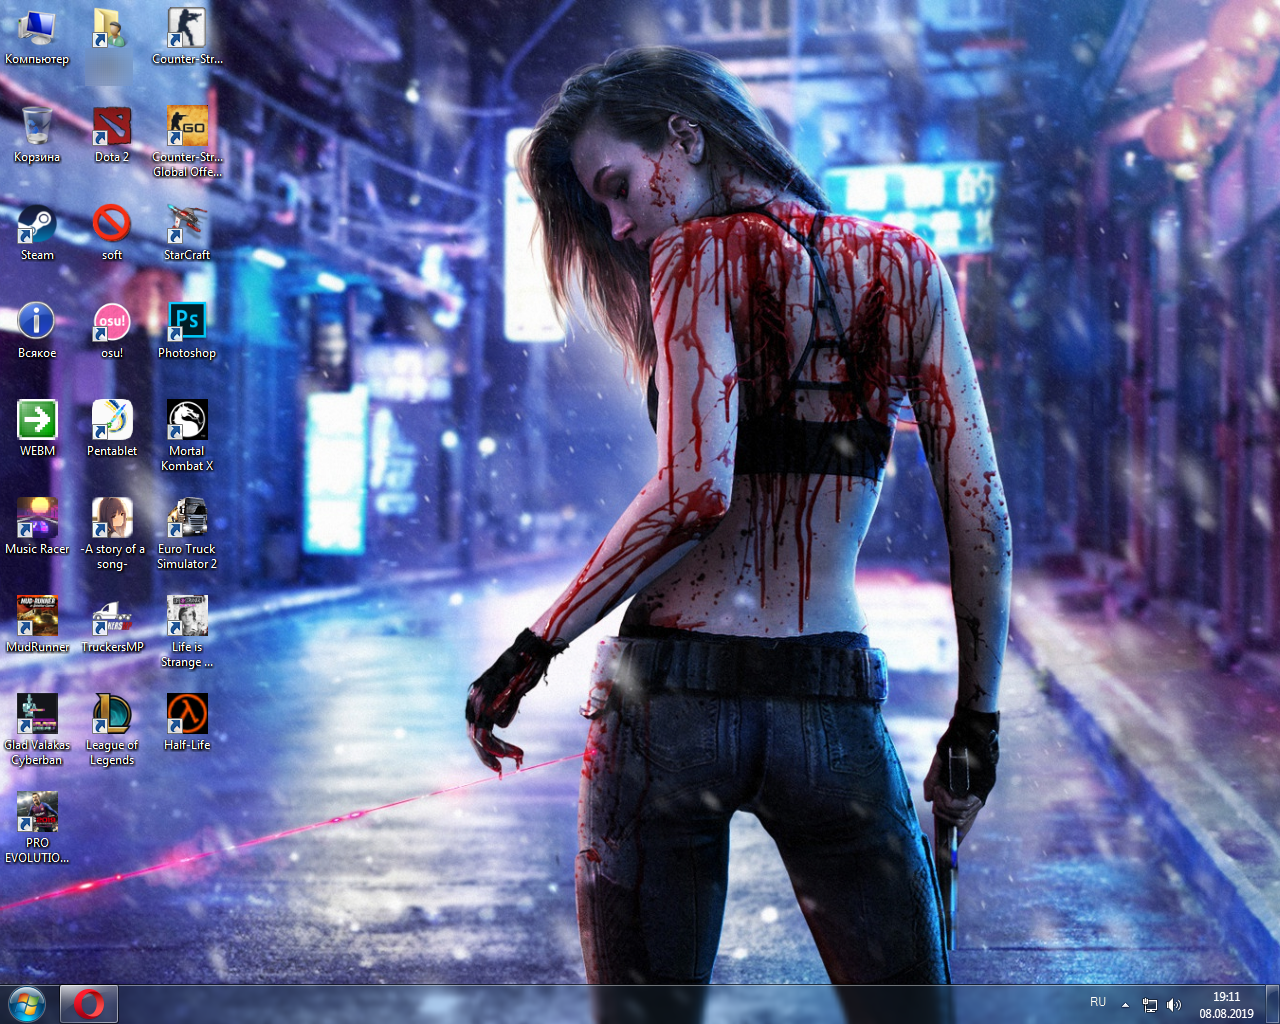Show hidden tray icons arrow
The image size is (1280, 1024).
(1125, 1005)
